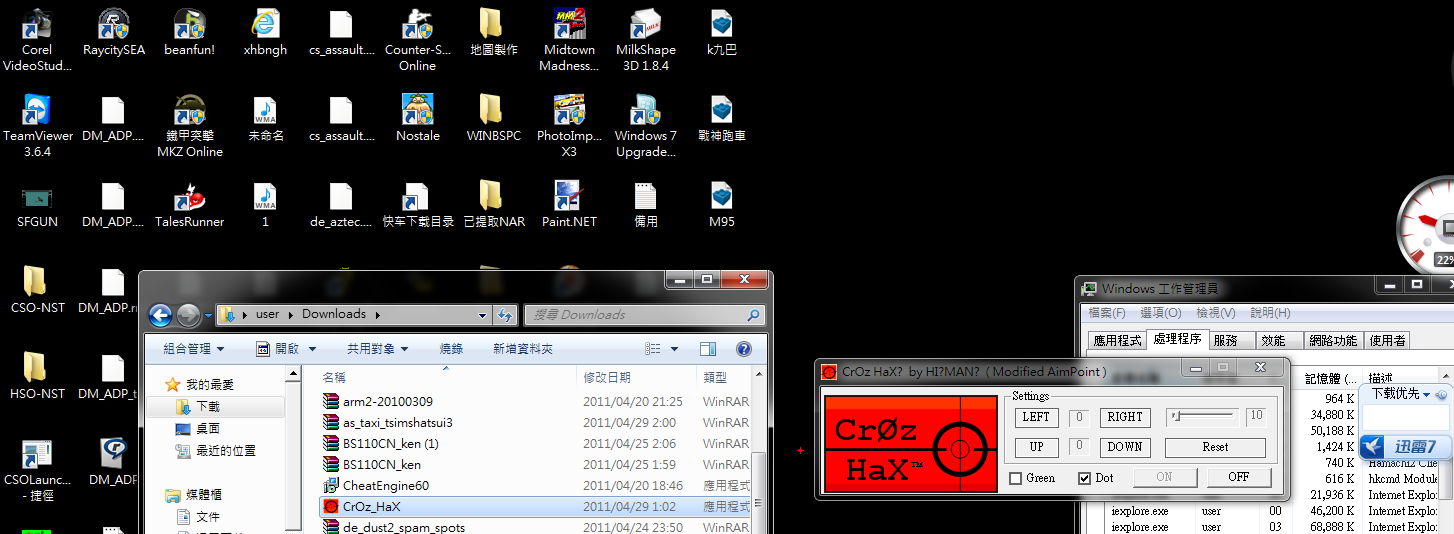
Task: Open the 地圖製作 desktop folder
Action: pos(493,32)
